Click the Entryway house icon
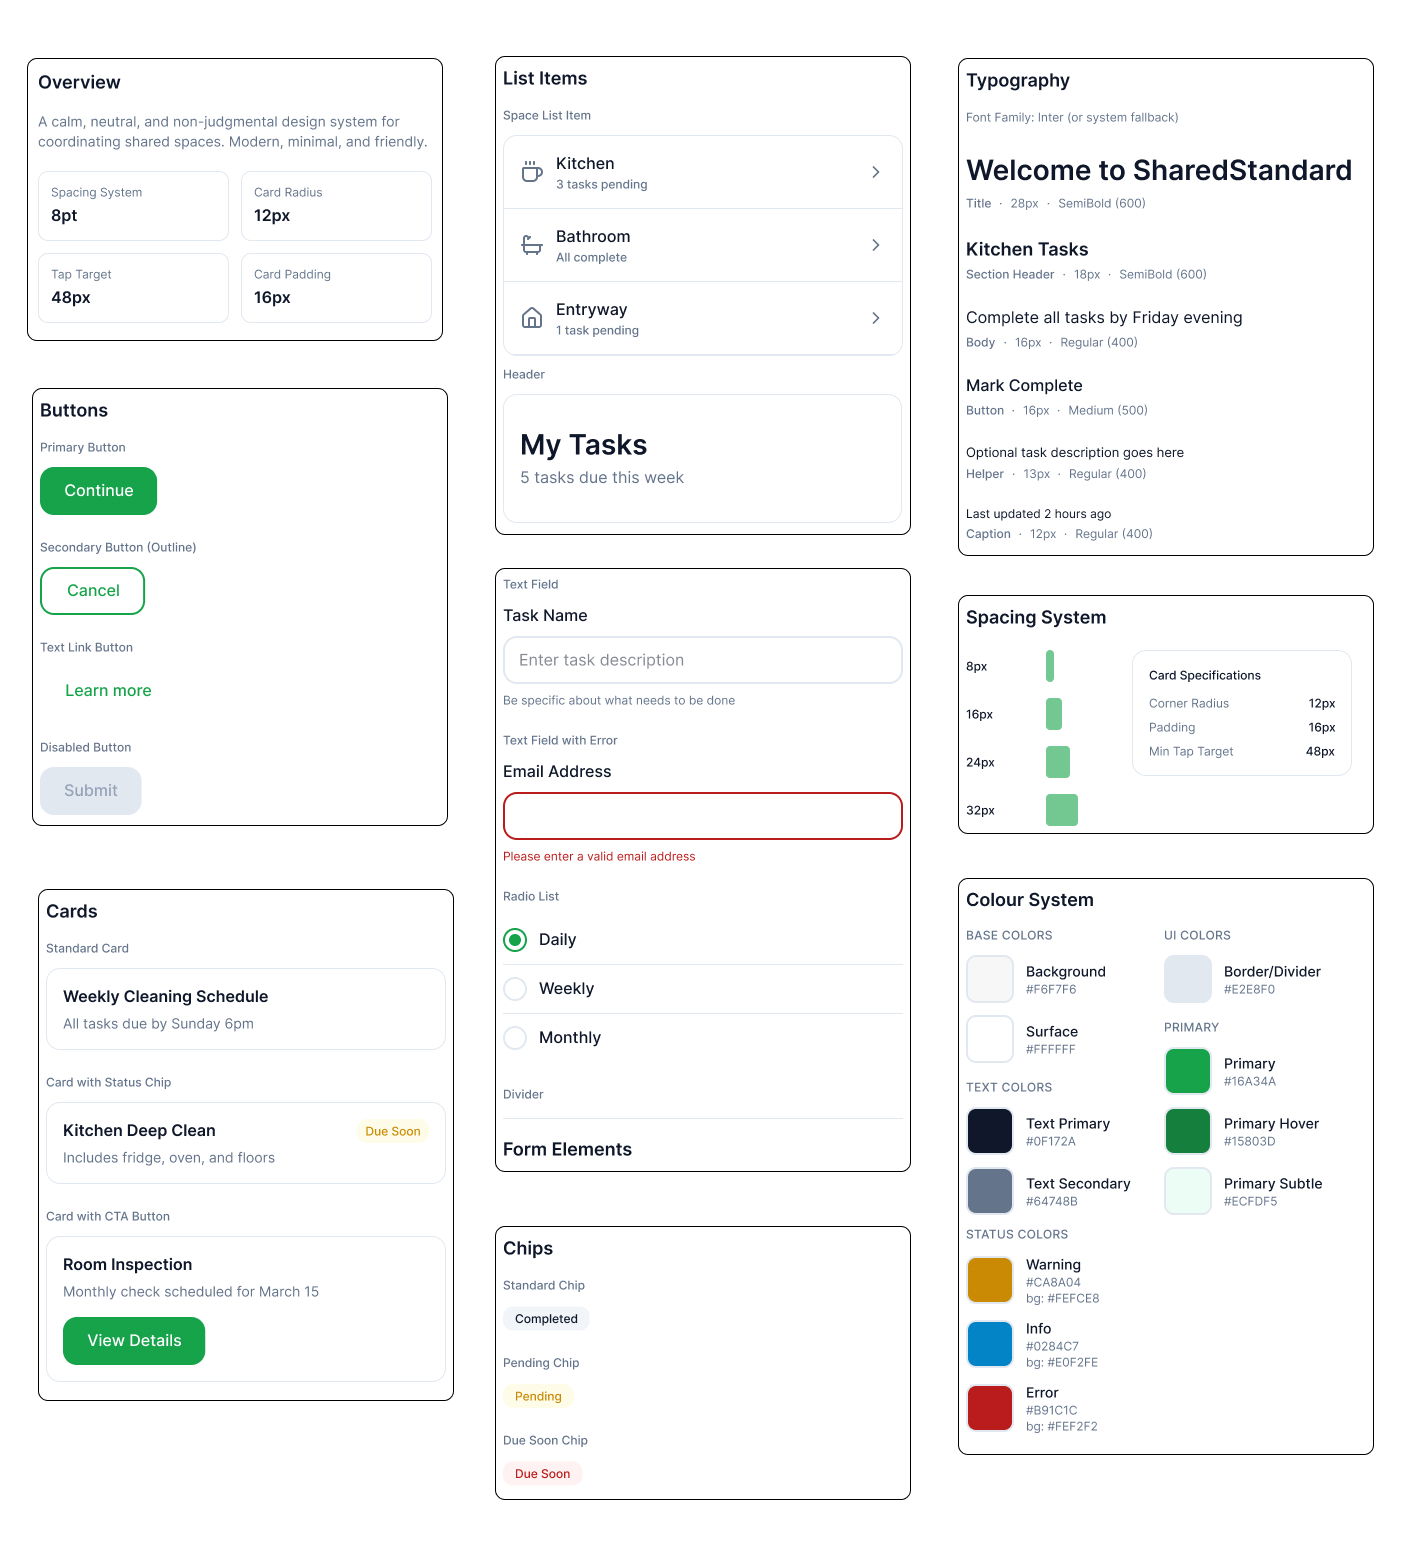 coord(532,318)
